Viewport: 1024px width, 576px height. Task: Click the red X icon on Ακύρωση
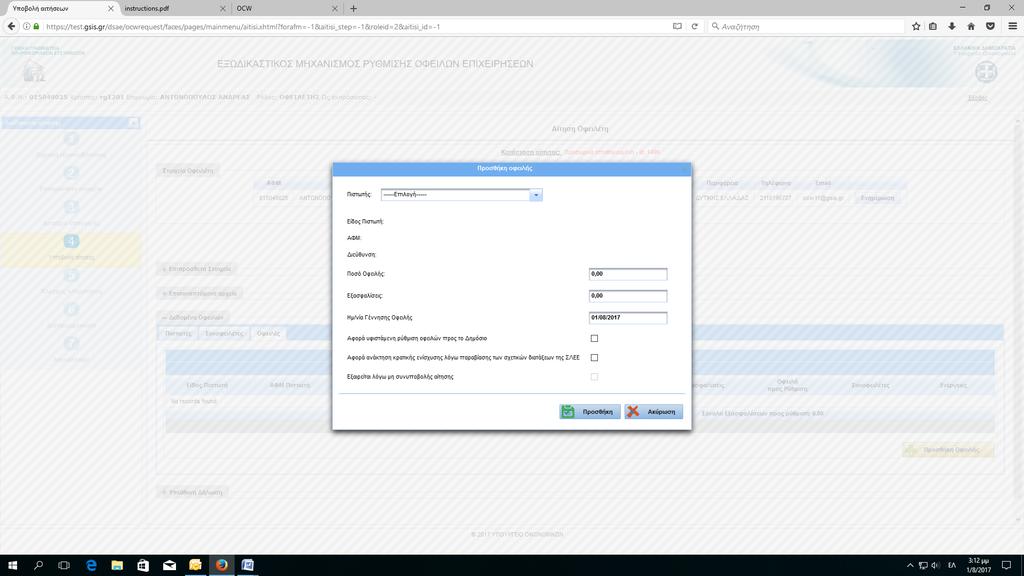pos(633,411)
